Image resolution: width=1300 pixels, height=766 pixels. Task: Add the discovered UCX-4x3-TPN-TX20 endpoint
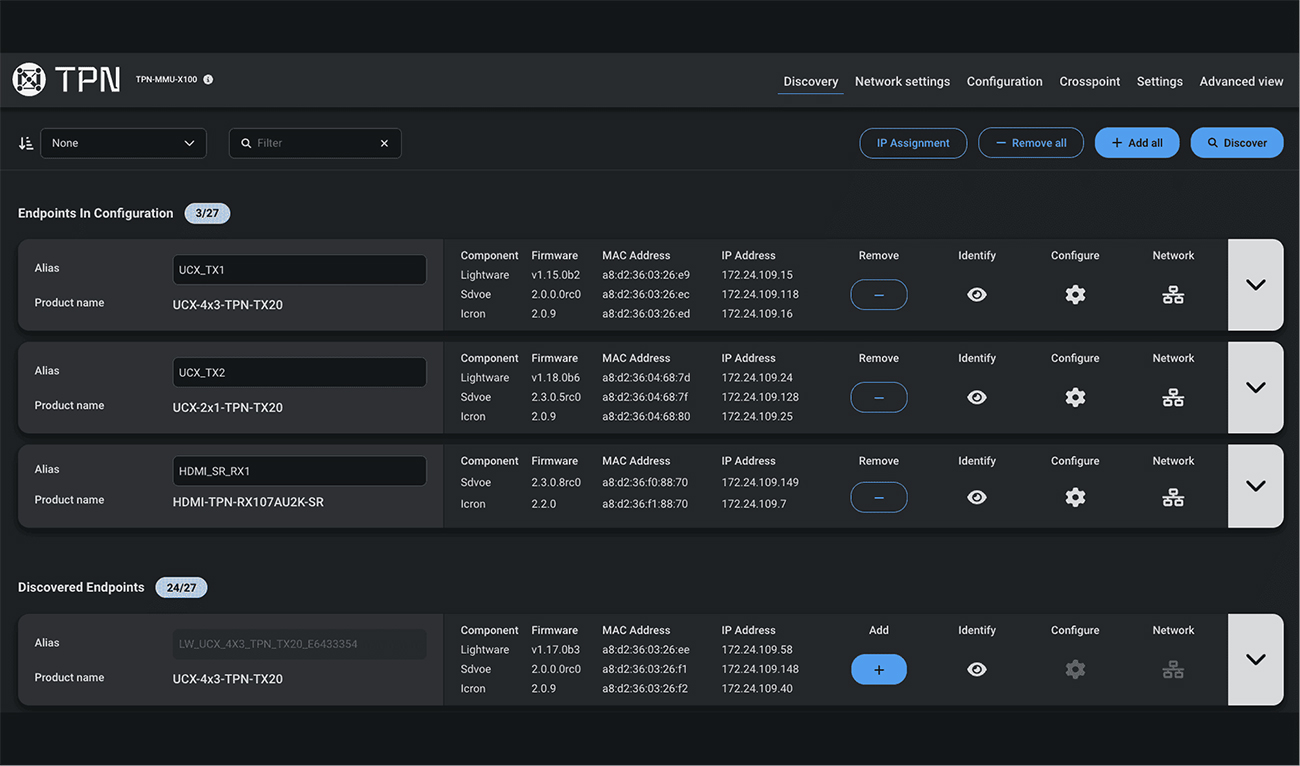879,670
